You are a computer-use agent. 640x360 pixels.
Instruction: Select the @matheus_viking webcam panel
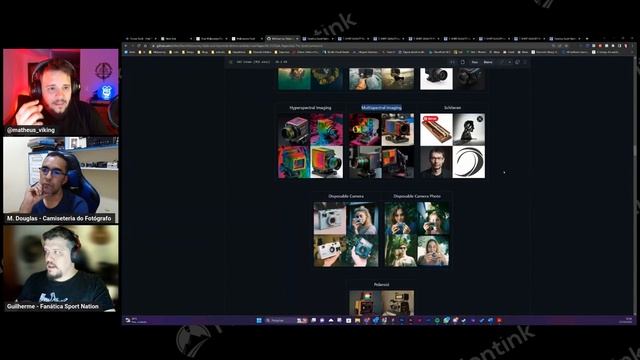(x=61, y=92)
